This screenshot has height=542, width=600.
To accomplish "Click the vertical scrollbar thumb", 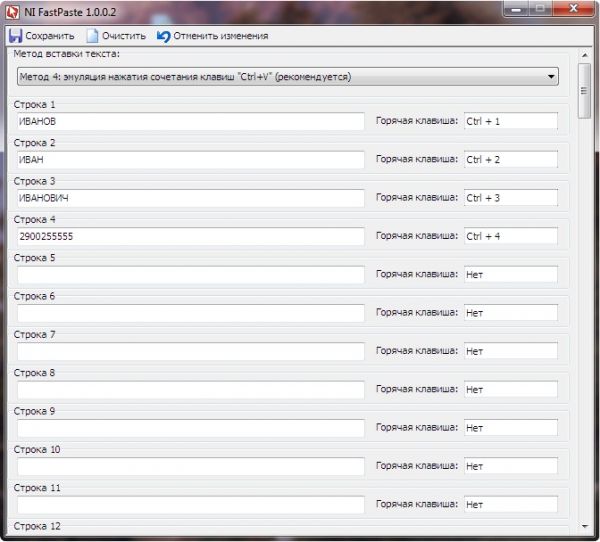I will click(x=584, y=91).
